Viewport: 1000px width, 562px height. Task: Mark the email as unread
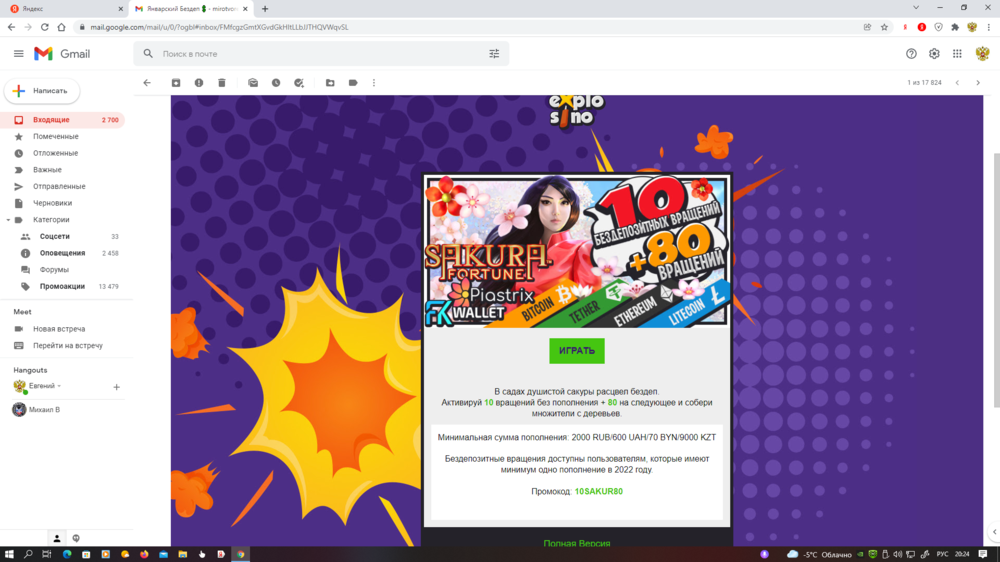pyautogui.click(x=253, y=83)
